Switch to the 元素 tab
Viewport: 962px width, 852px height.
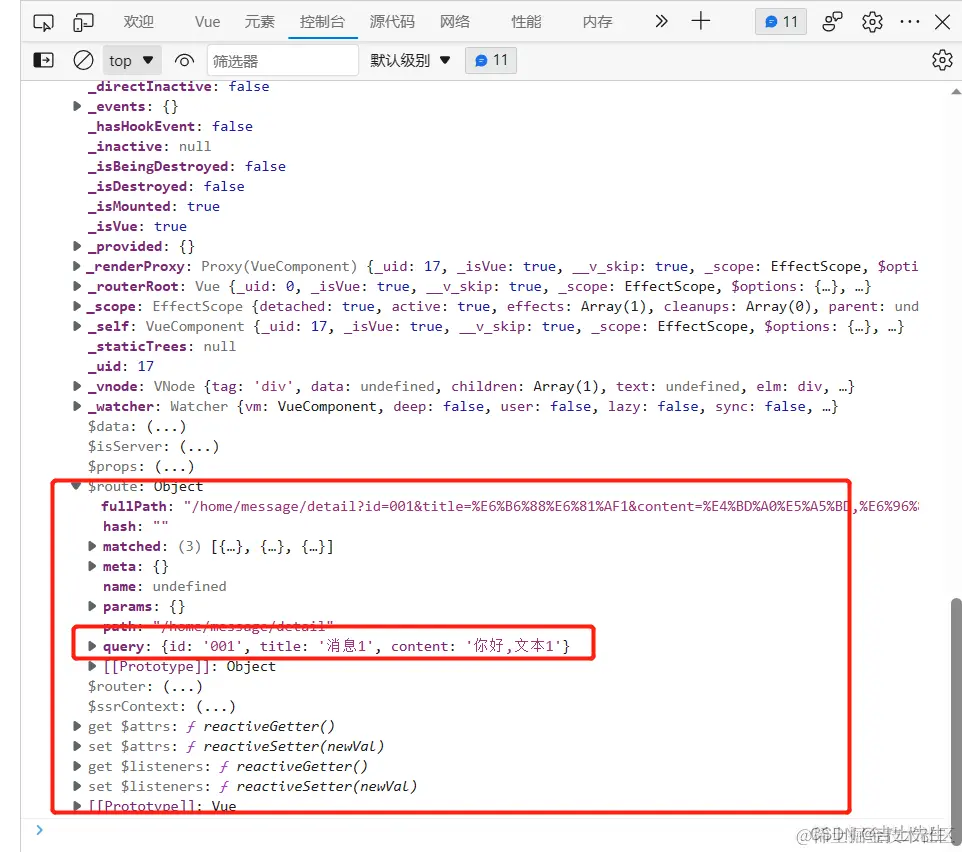click(x=260, y=22)
